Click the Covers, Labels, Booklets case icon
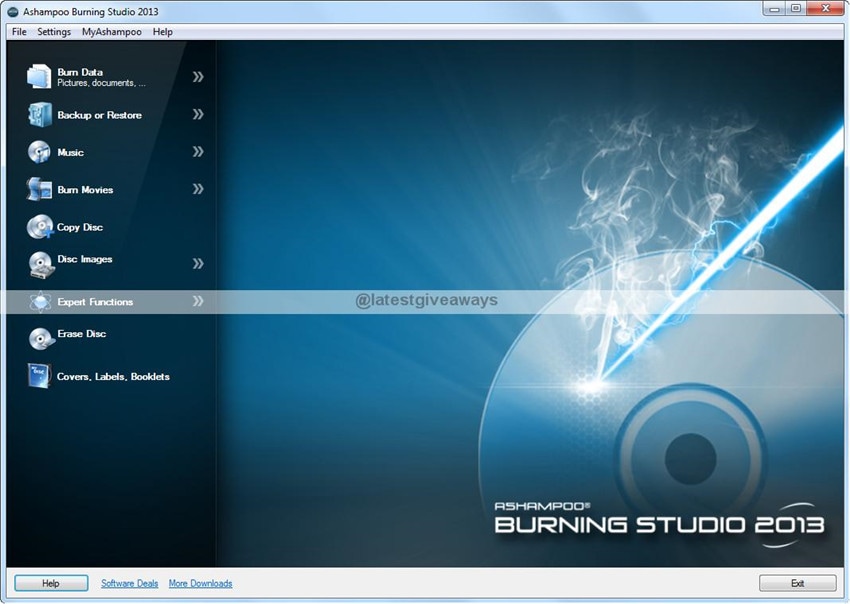Image resolution: width=850 pixels, height=604 pixels. 39,376
